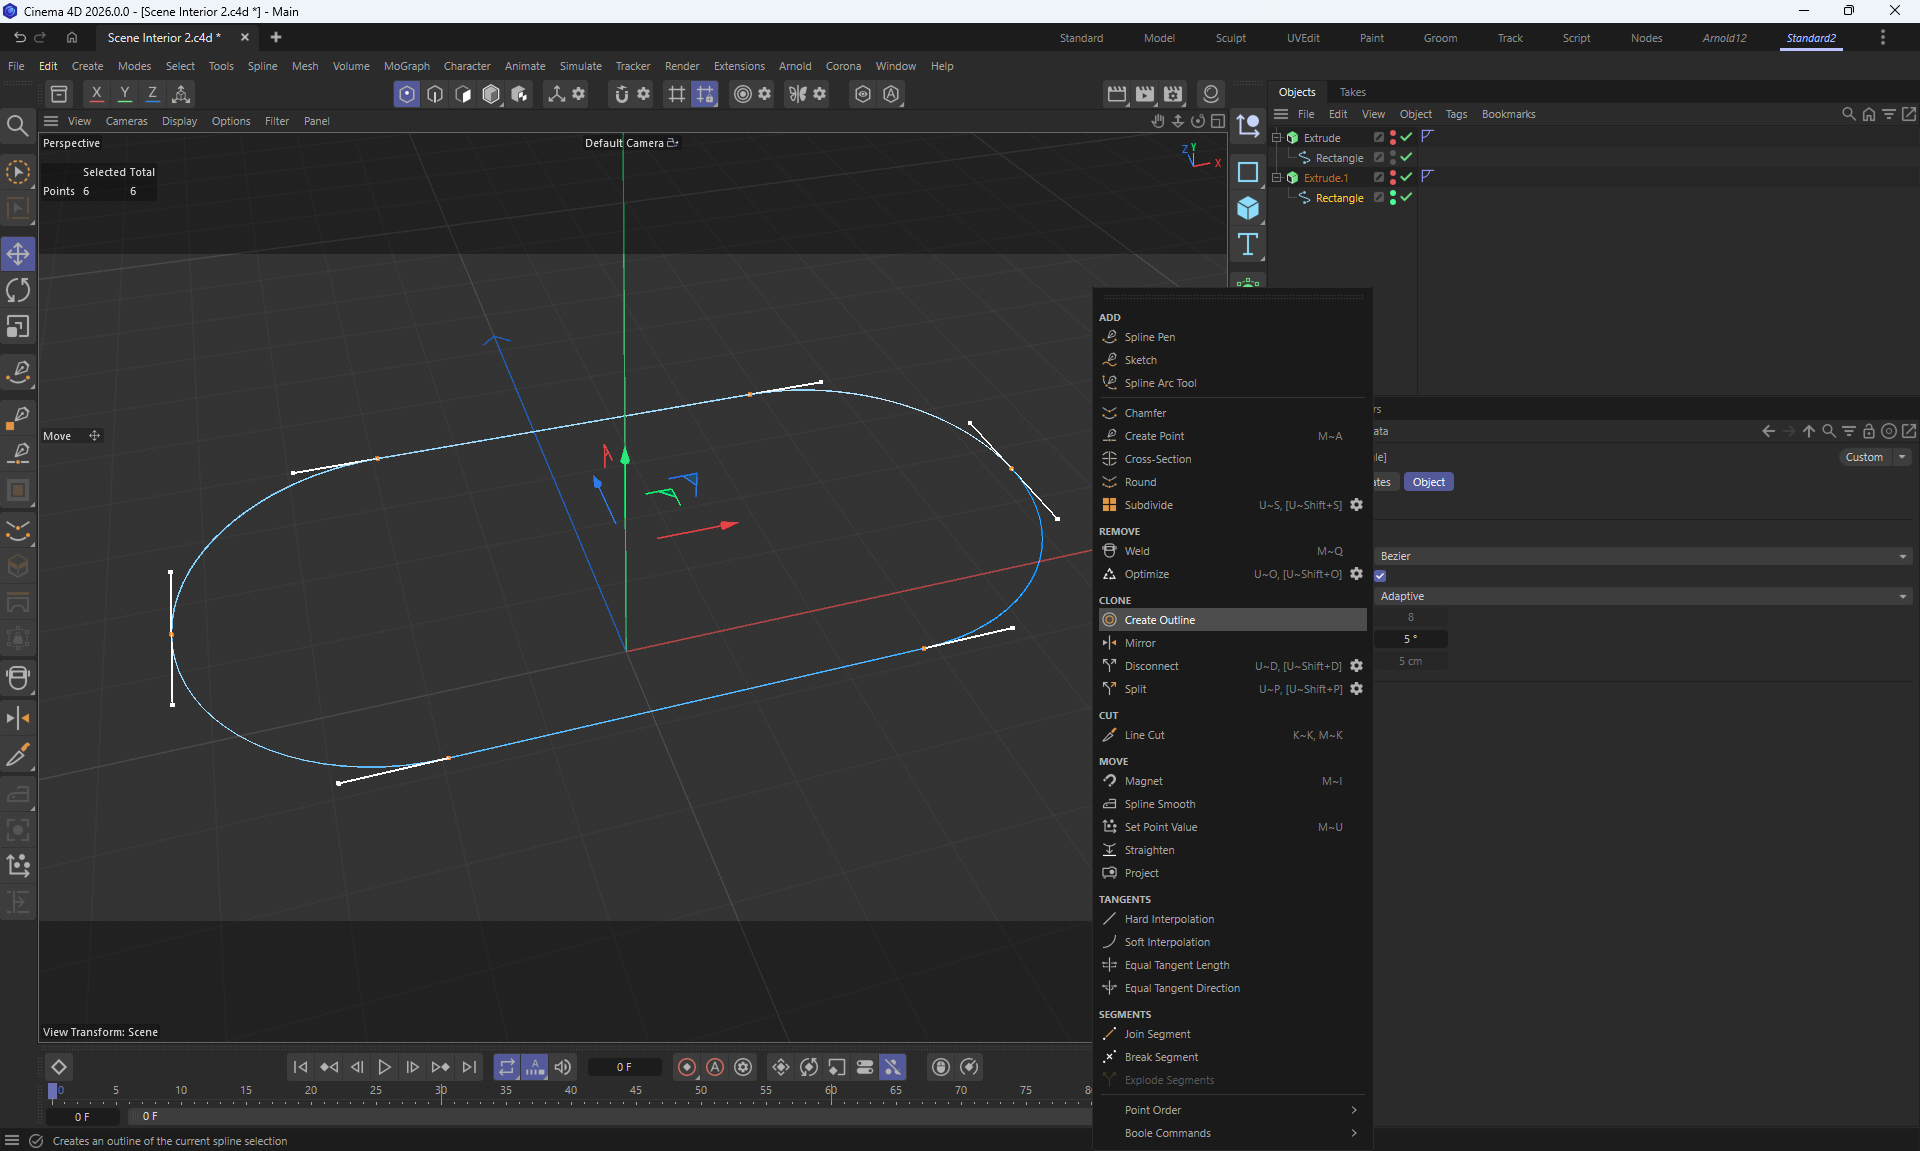The height and width of the screenshot is (1151, 1920).
Task: Select the Move tool in left toolbar
Action: 18,254
